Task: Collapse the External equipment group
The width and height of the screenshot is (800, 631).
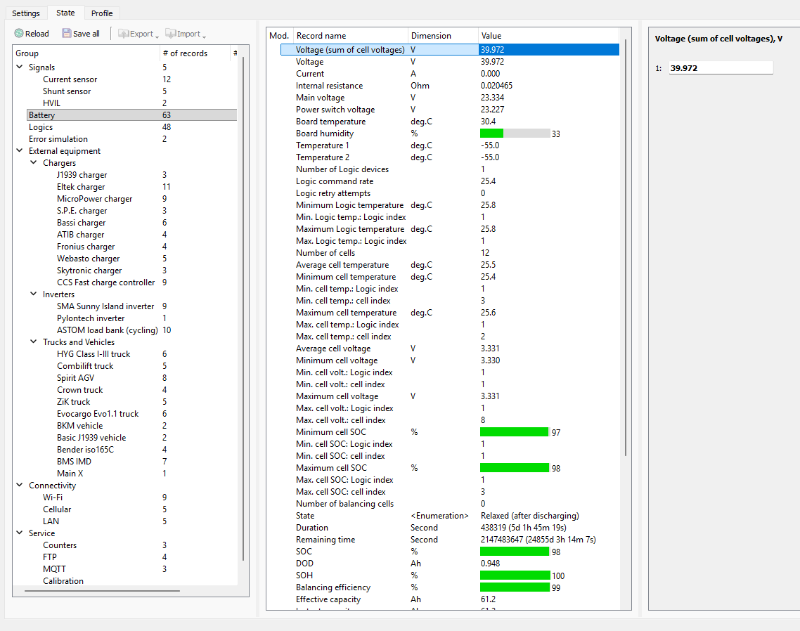Action: 19,150
